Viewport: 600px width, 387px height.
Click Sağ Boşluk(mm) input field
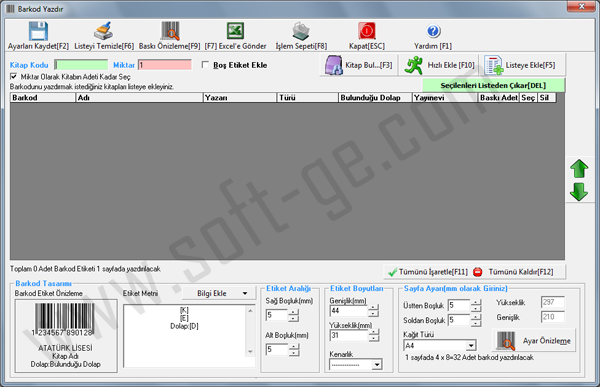point(277,315)
